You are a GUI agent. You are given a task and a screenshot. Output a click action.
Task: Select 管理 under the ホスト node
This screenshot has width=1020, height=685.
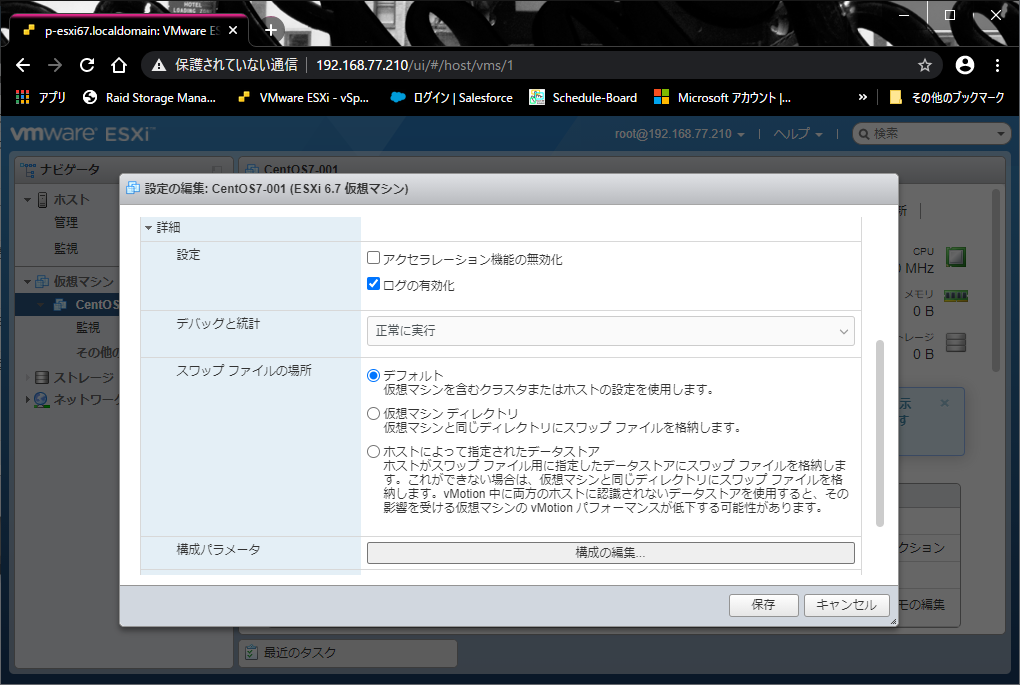click(x=66, y=222)
